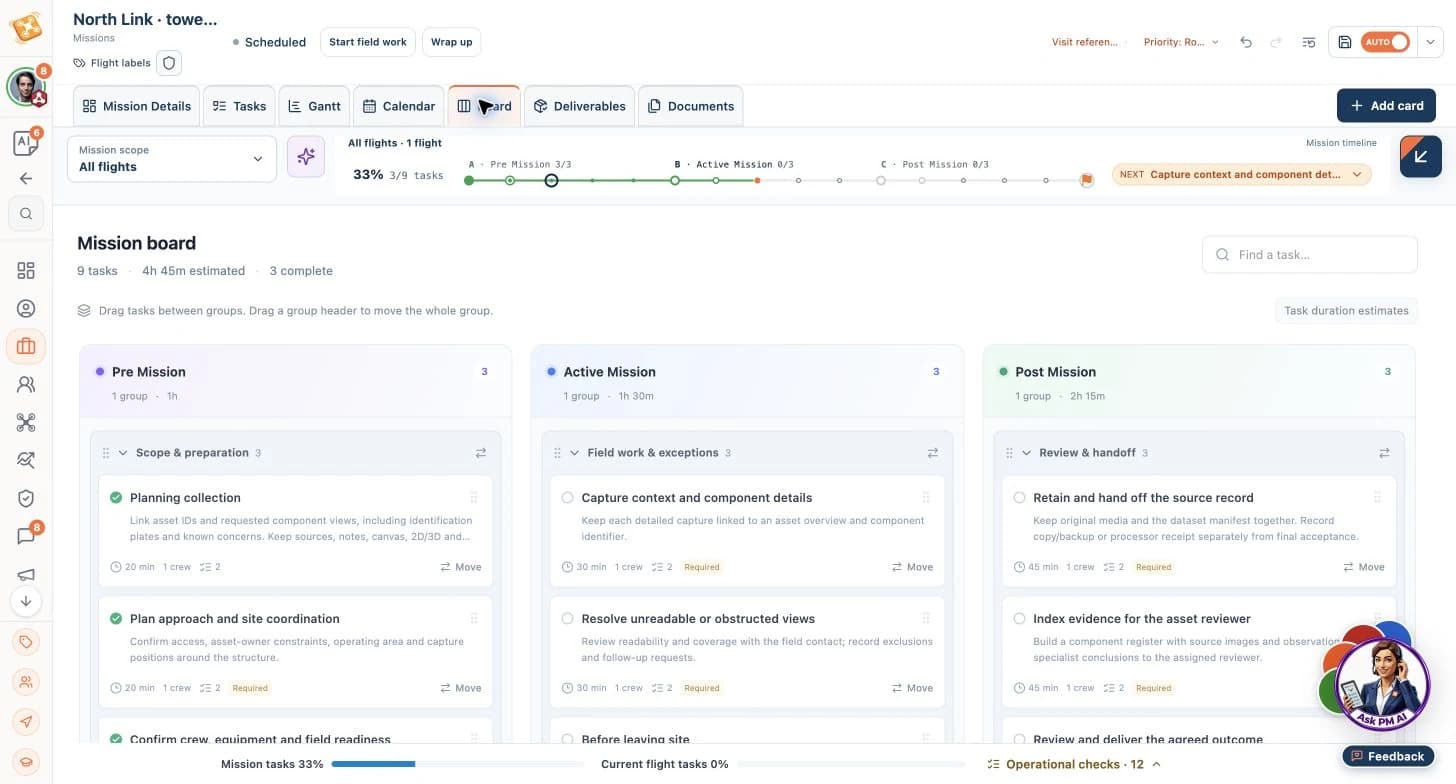Check off Retain and hand off the source record
The image size is (1456, 784).
pyautogui.click(x=1019, y=498)
